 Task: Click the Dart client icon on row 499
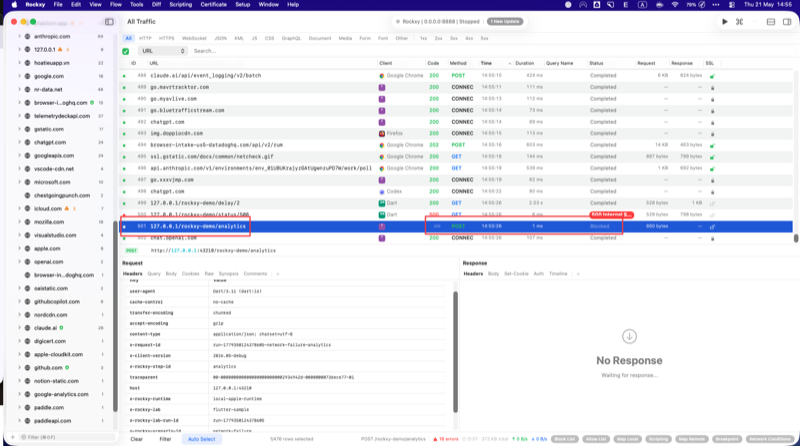point(382,203)
